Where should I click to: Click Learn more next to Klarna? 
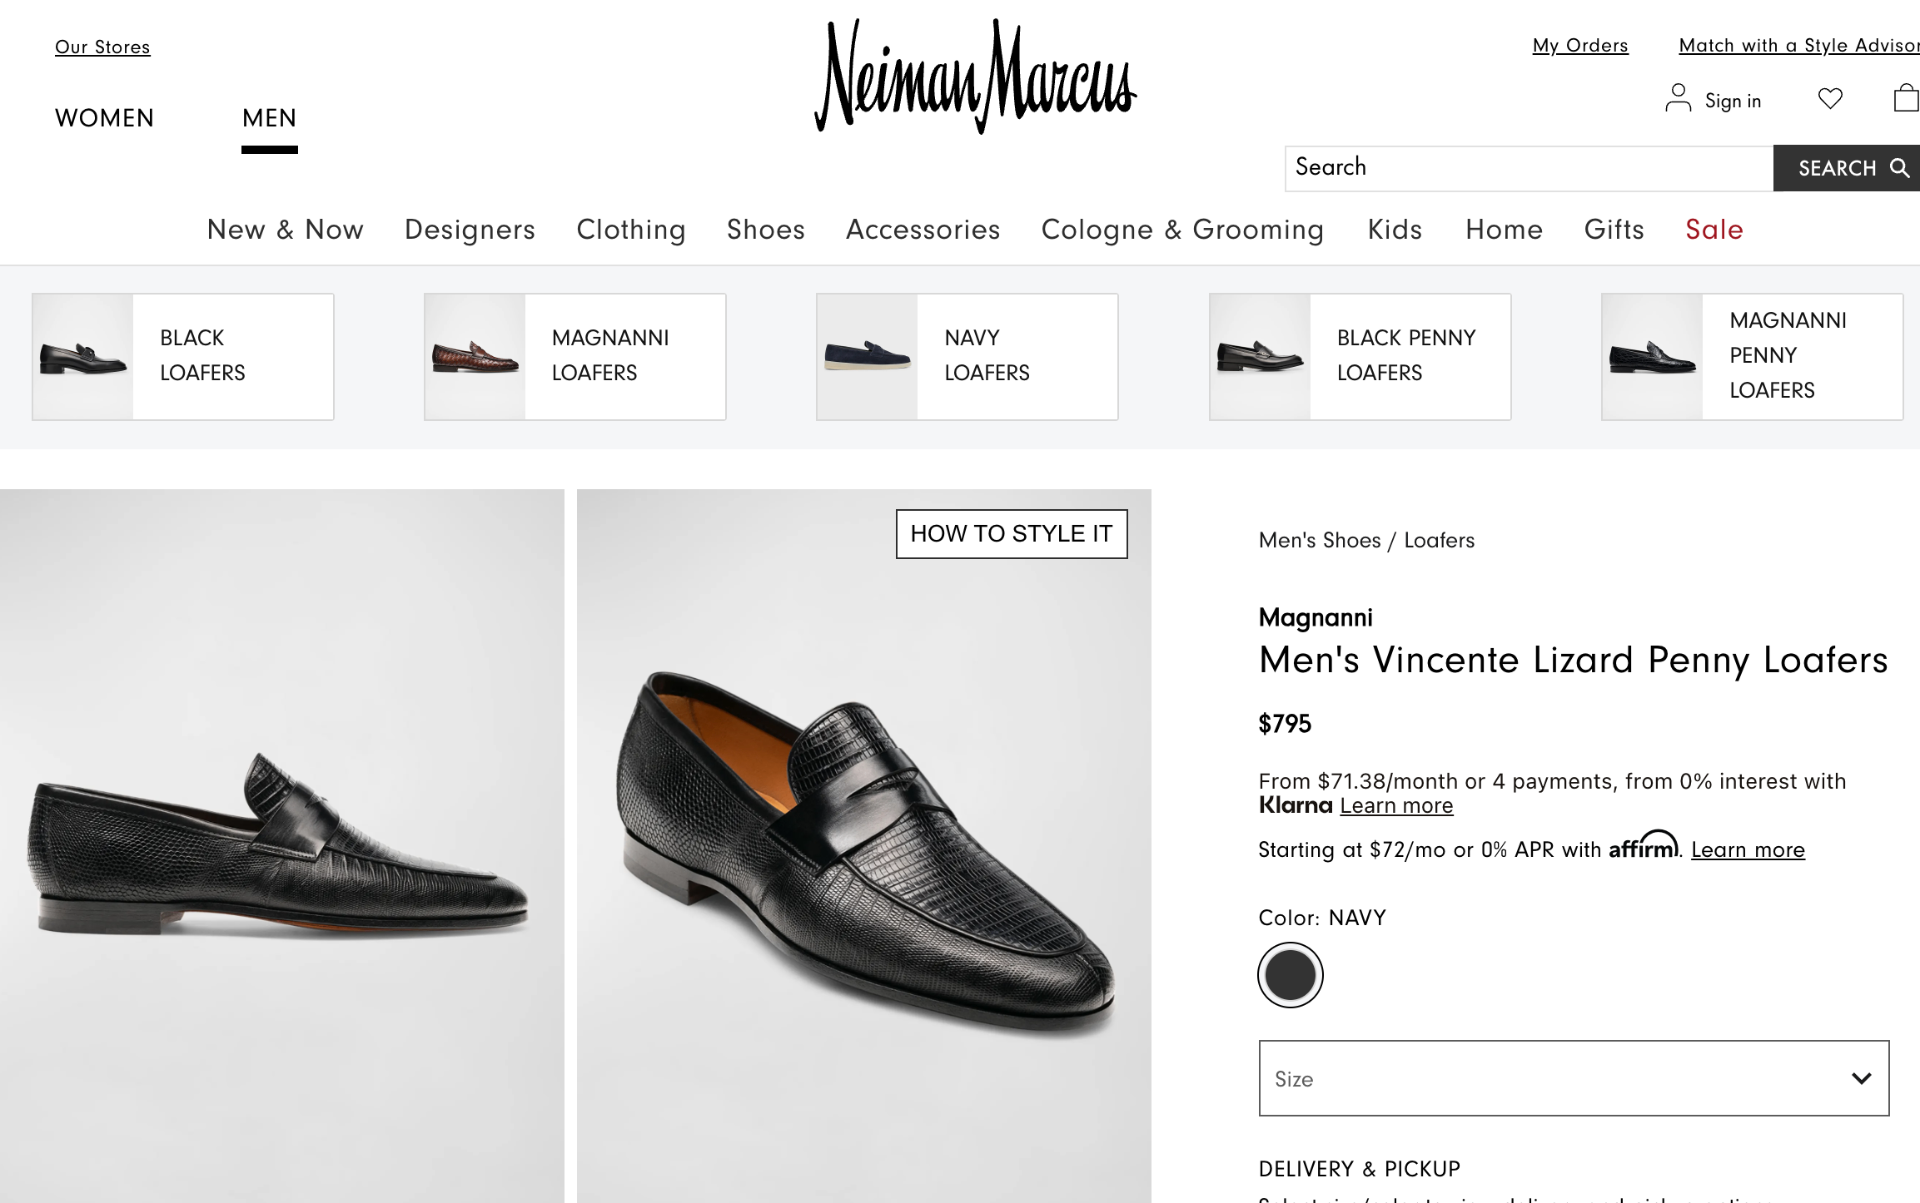pyautogui.click(x=1396, y=806)
